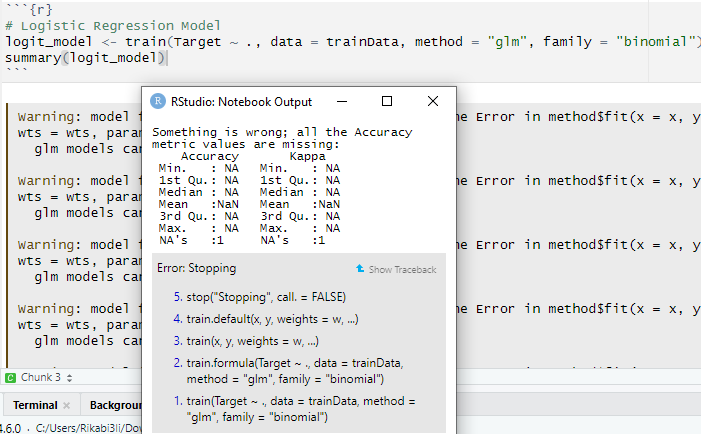
Task: Click the Show Traceback link
Action: pyautogui.click(x=402, y=270)
